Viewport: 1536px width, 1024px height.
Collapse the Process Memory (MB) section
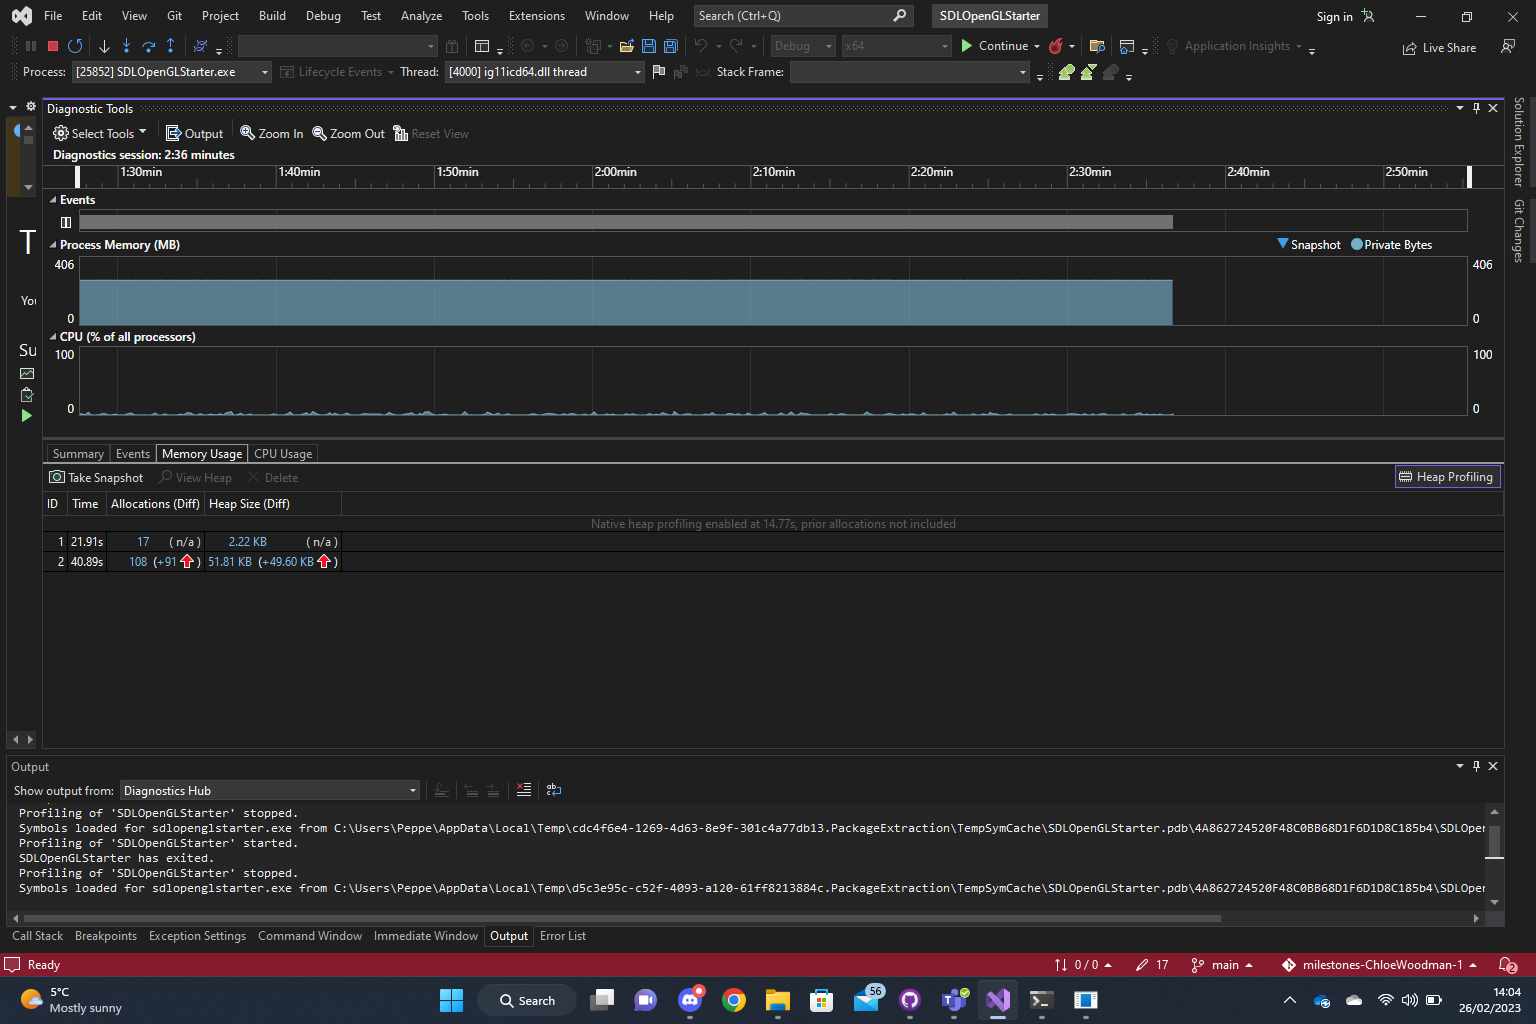point(53,244)
